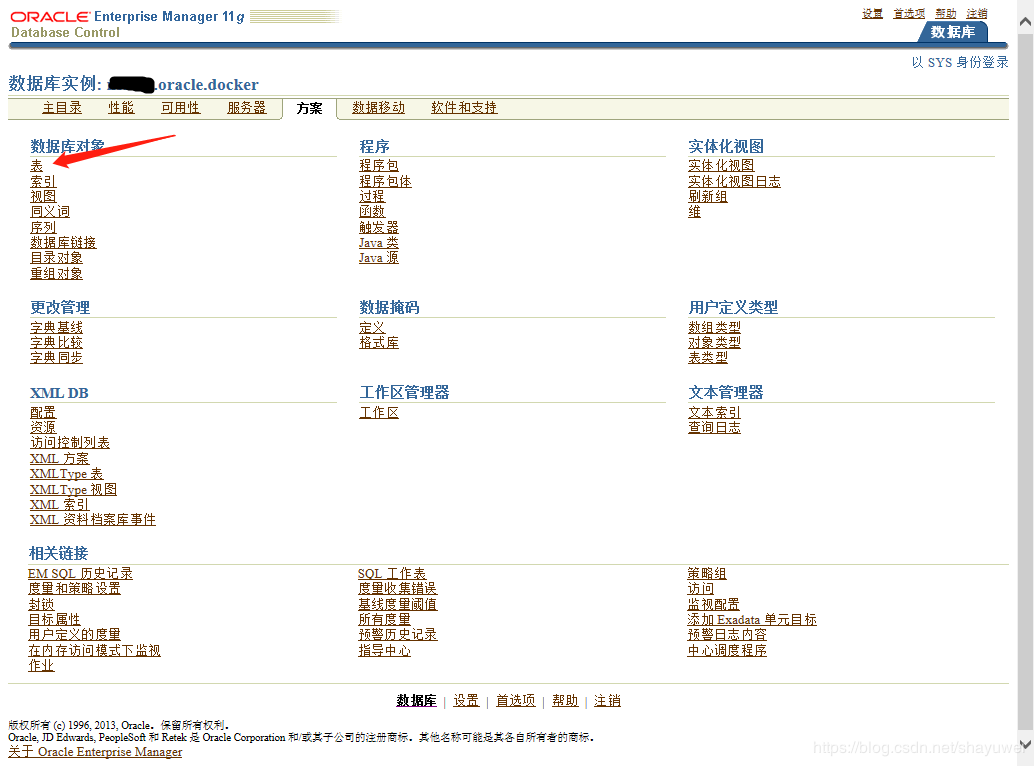Open the XMLType 表 link

point(67,474)
